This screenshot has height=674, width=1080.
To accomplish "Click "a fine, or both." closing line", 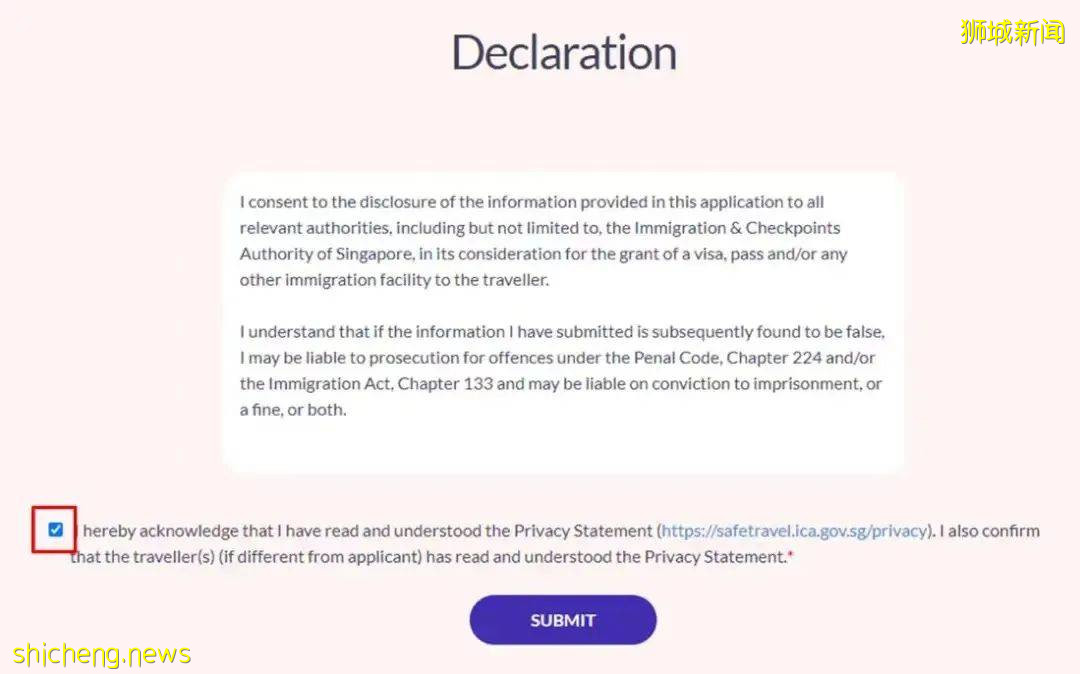I will coord(293,409).
